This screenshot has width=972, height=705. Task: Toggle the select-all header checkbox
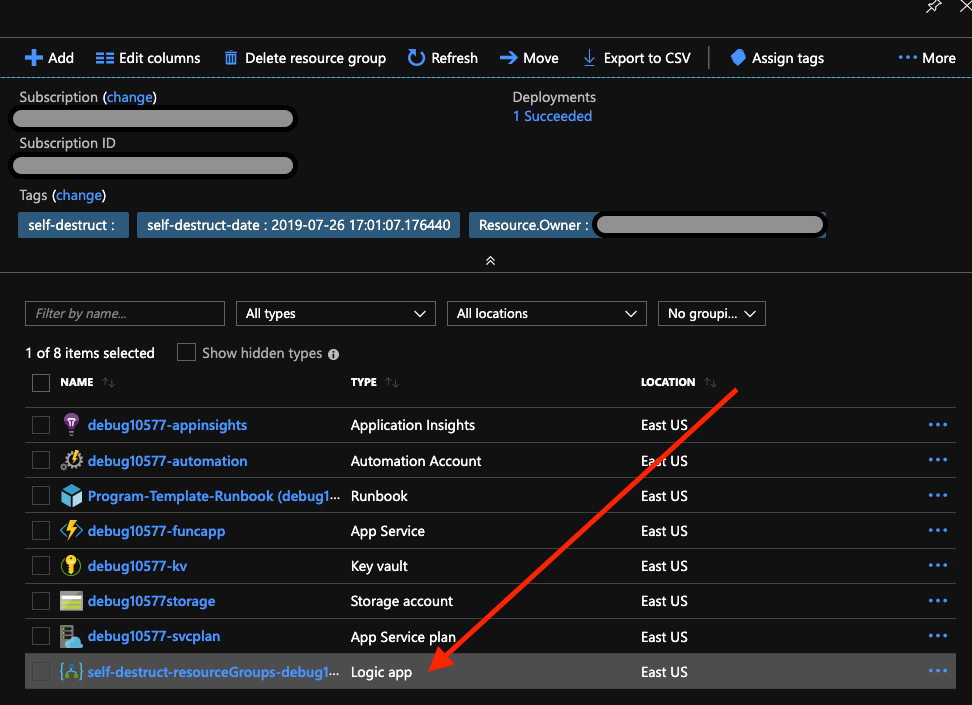click(41, 383)
